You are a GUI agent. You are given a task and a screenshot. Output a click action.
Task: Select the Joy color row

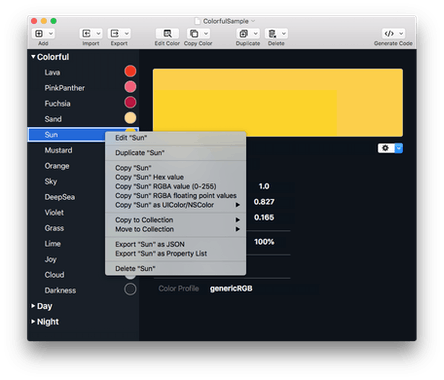point(67,259)
